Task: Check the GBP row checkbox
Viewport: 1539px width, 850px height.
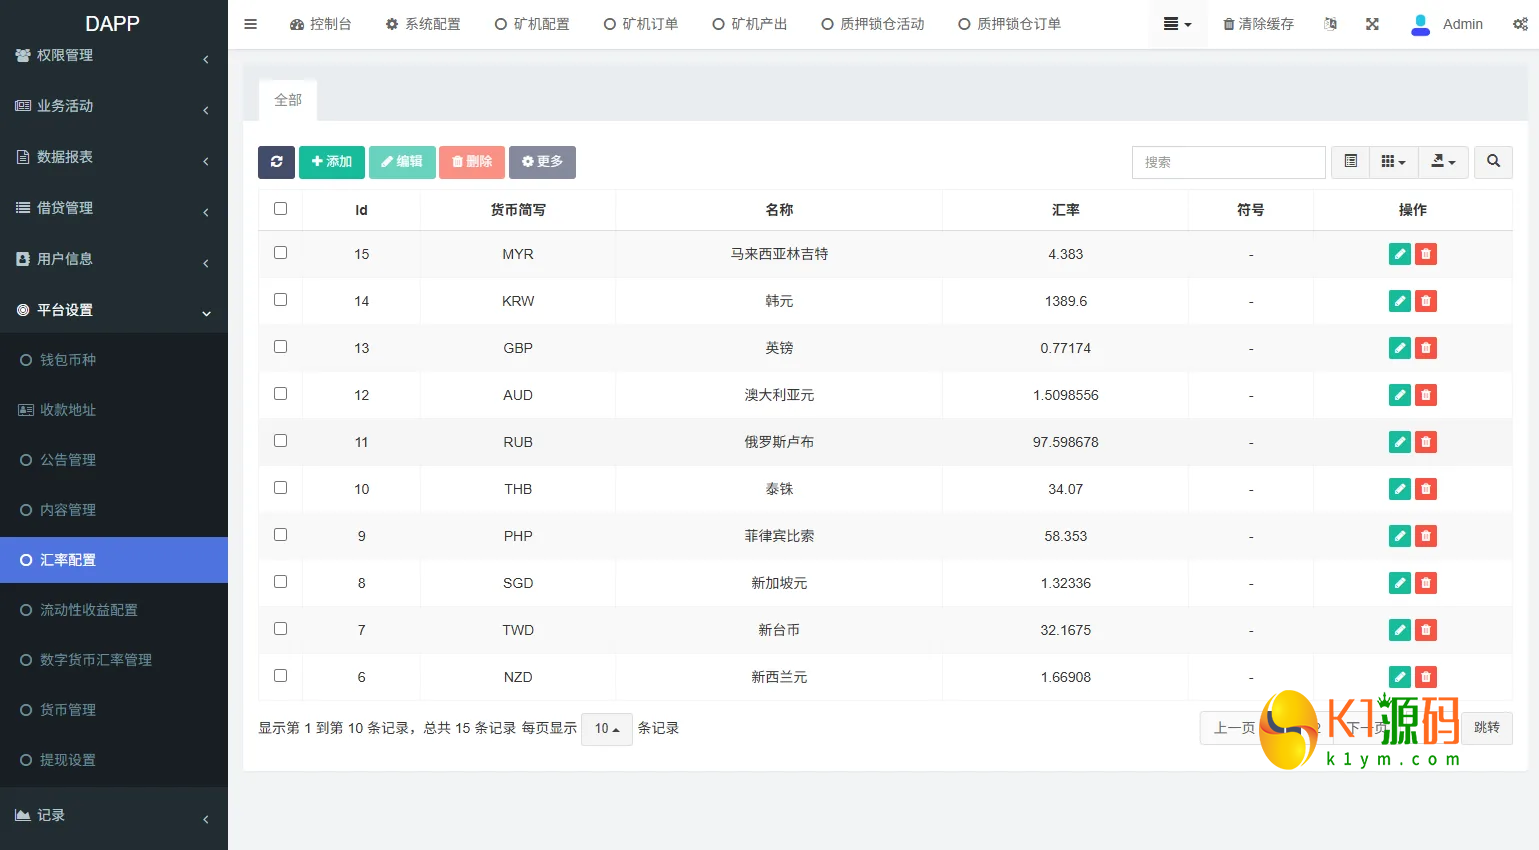Action: (x=280, y=347)
